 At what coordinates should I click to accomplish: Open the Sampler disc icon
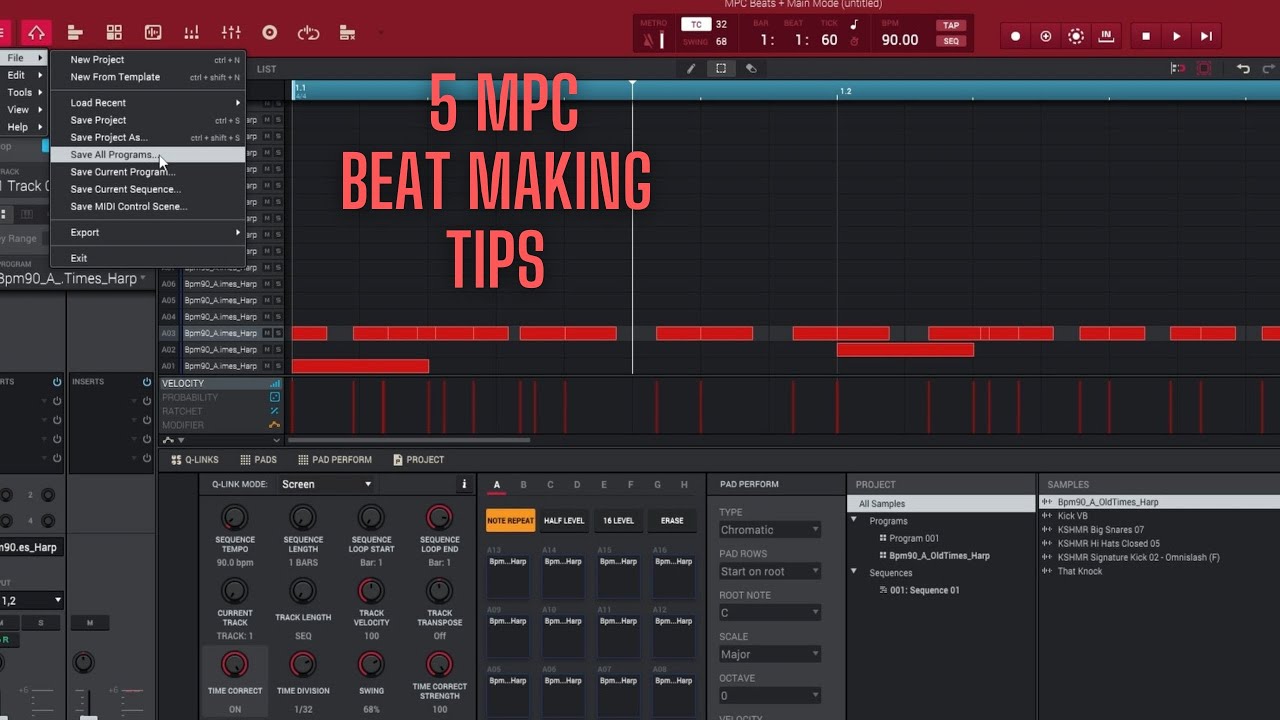point(269,34)
